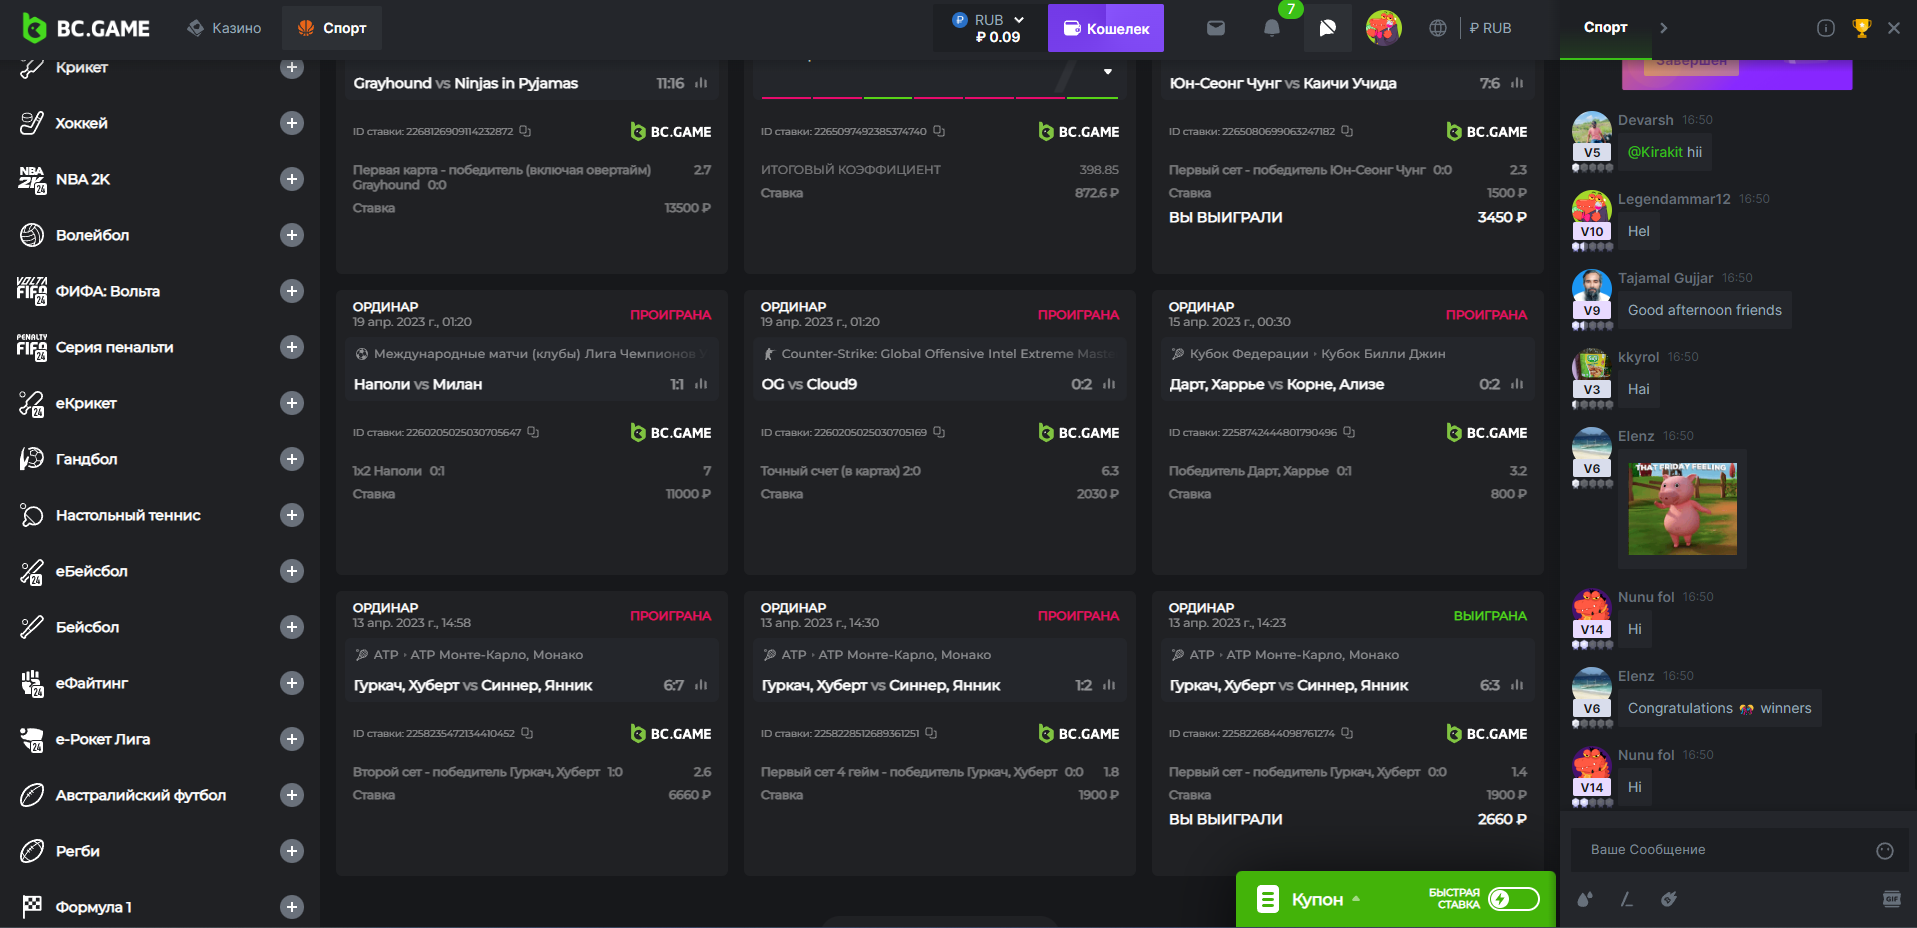Expand the ФИФА: Вольта category
The height and width of the screenshot is (928, 1917).
(x=292, y=291)
